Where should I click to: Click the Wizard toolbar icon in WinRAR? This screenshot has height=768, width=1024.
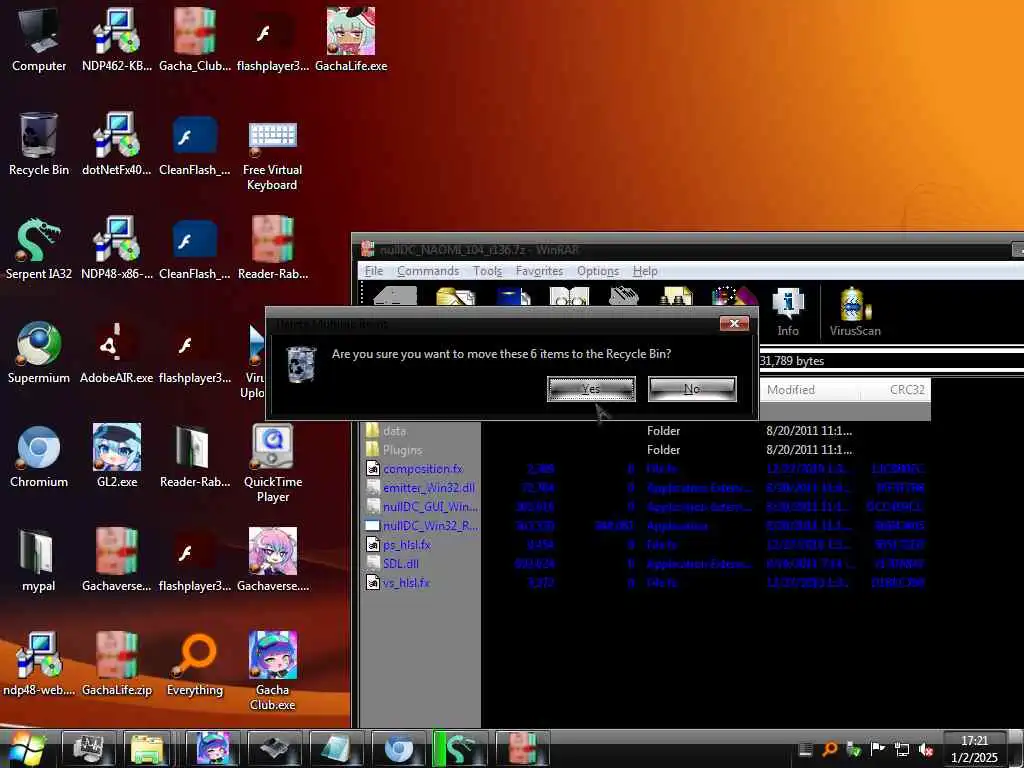coord(735,296)
